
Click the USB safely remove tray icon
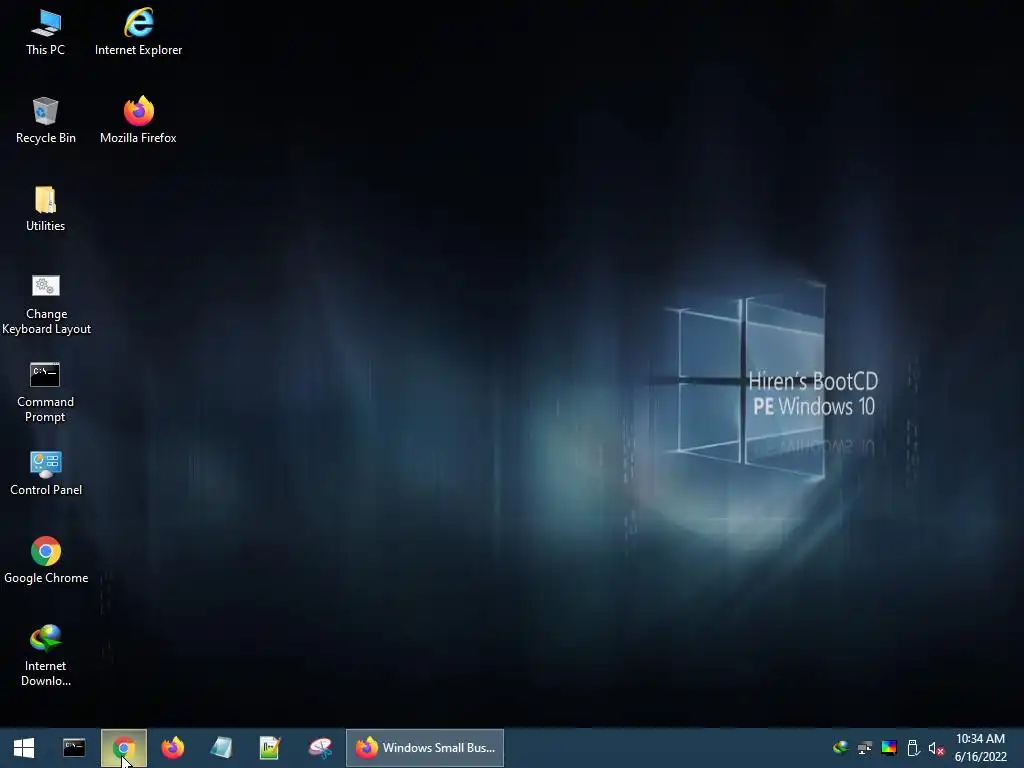click(x=914, y=748)
